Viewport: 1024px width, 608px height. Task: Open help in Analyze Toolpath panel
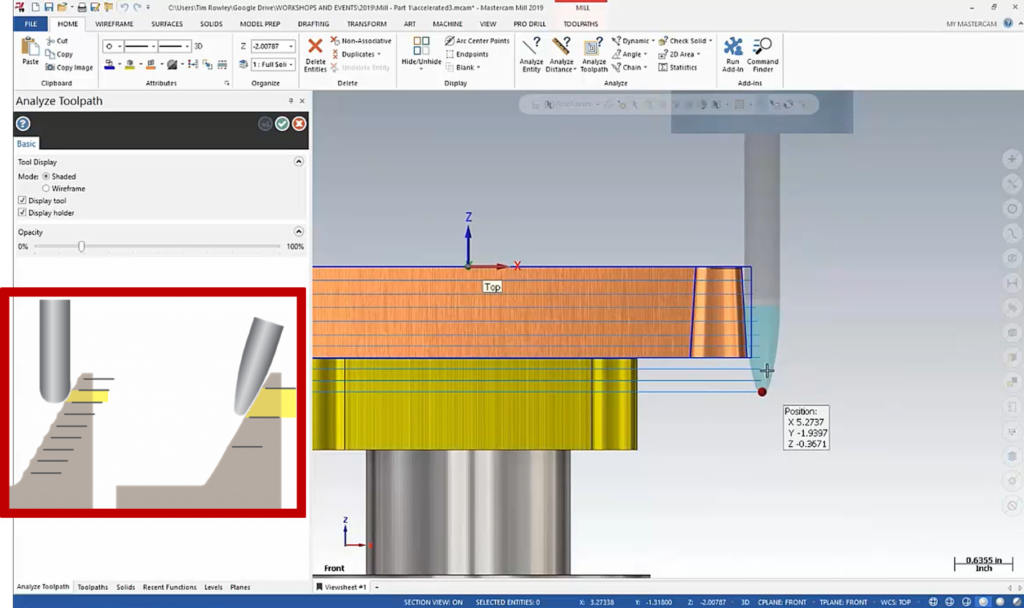coord(23,124)
